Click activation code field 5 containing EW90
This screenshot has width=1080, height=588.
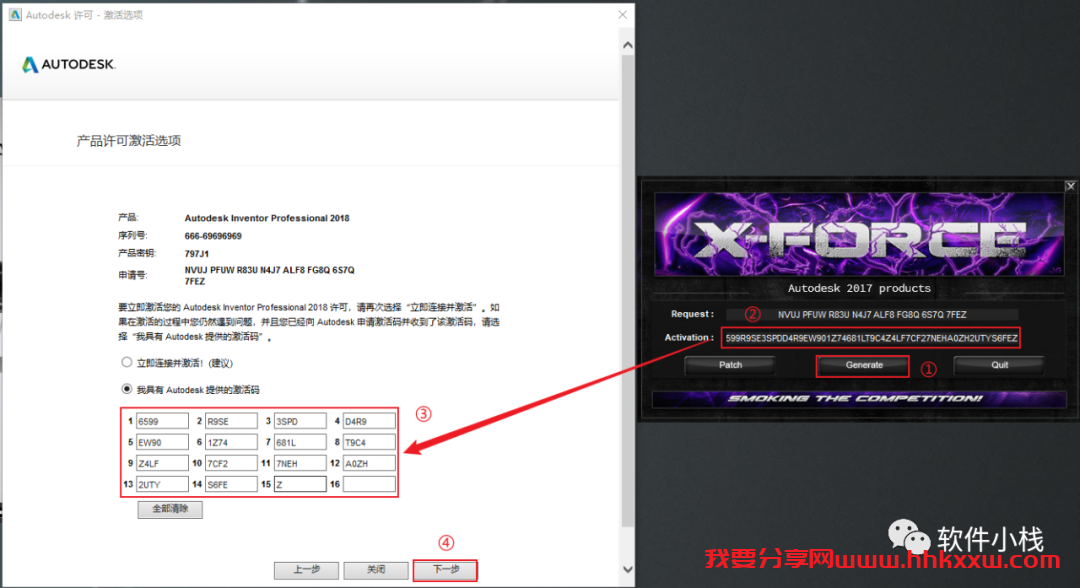coord(162,442)
